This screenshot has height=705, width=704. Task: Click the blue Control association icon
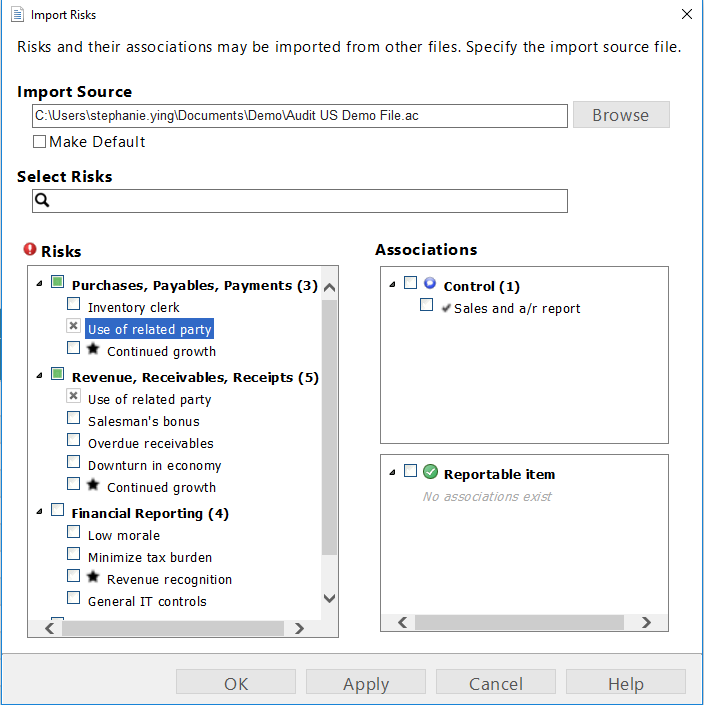click(430, 284)
